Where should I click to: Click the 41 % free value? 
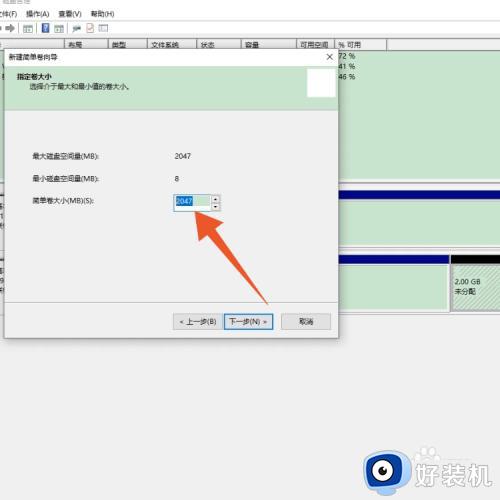point(347,66)
